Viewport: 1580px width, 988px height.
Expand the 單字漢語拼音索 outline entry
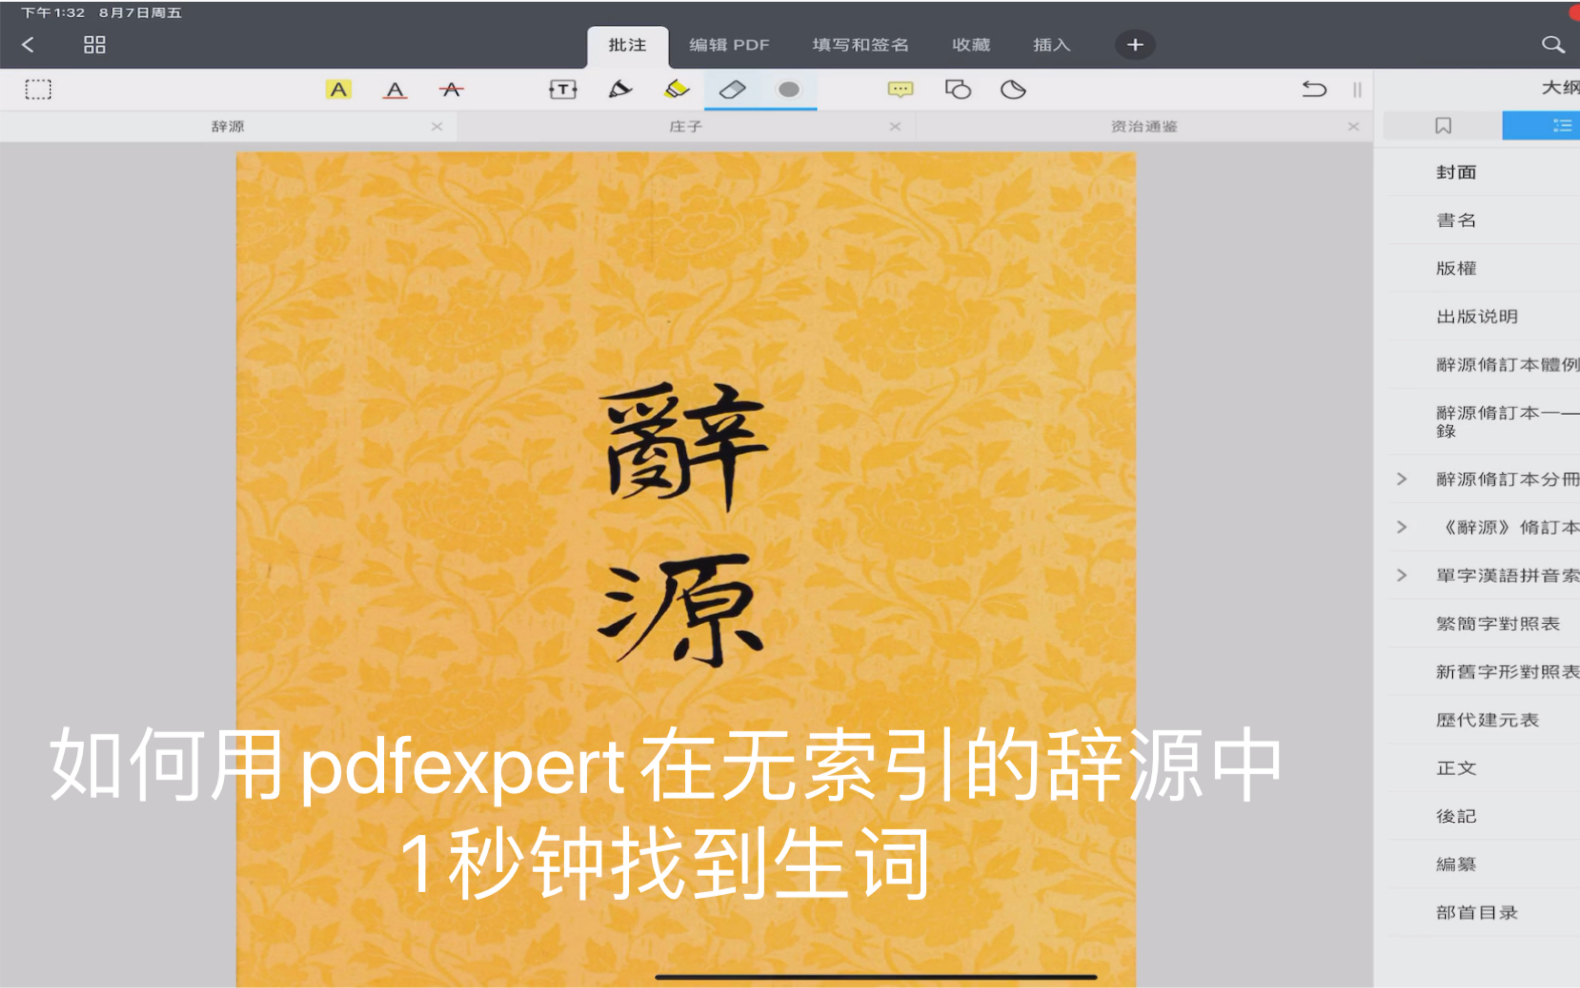[x=1402, y=575]
